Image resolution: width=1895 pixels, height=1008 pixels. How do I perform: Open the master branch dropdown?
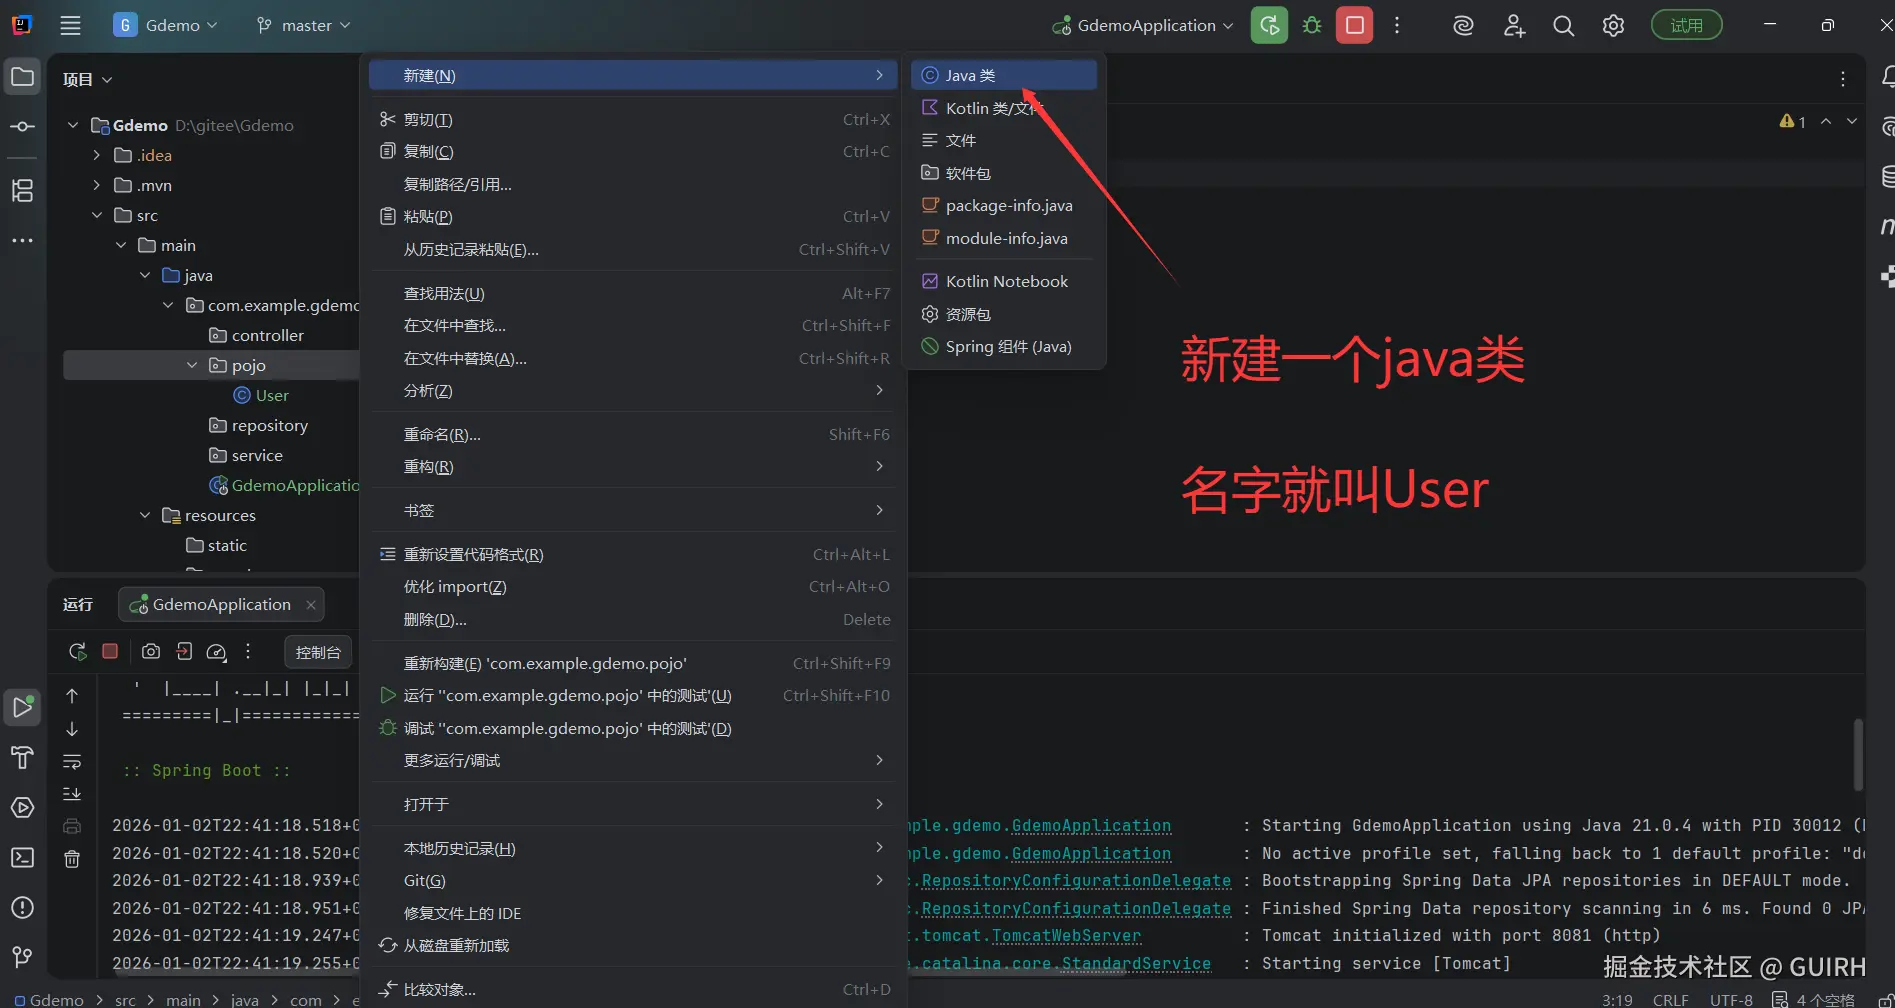pyautogui.click(x=304, y=26)
